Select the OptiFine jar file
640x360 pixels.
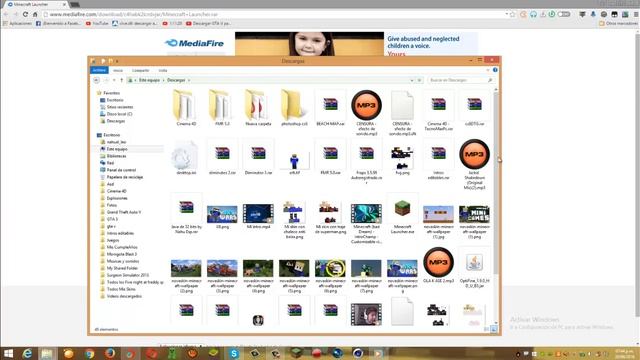tap(474, 267)
